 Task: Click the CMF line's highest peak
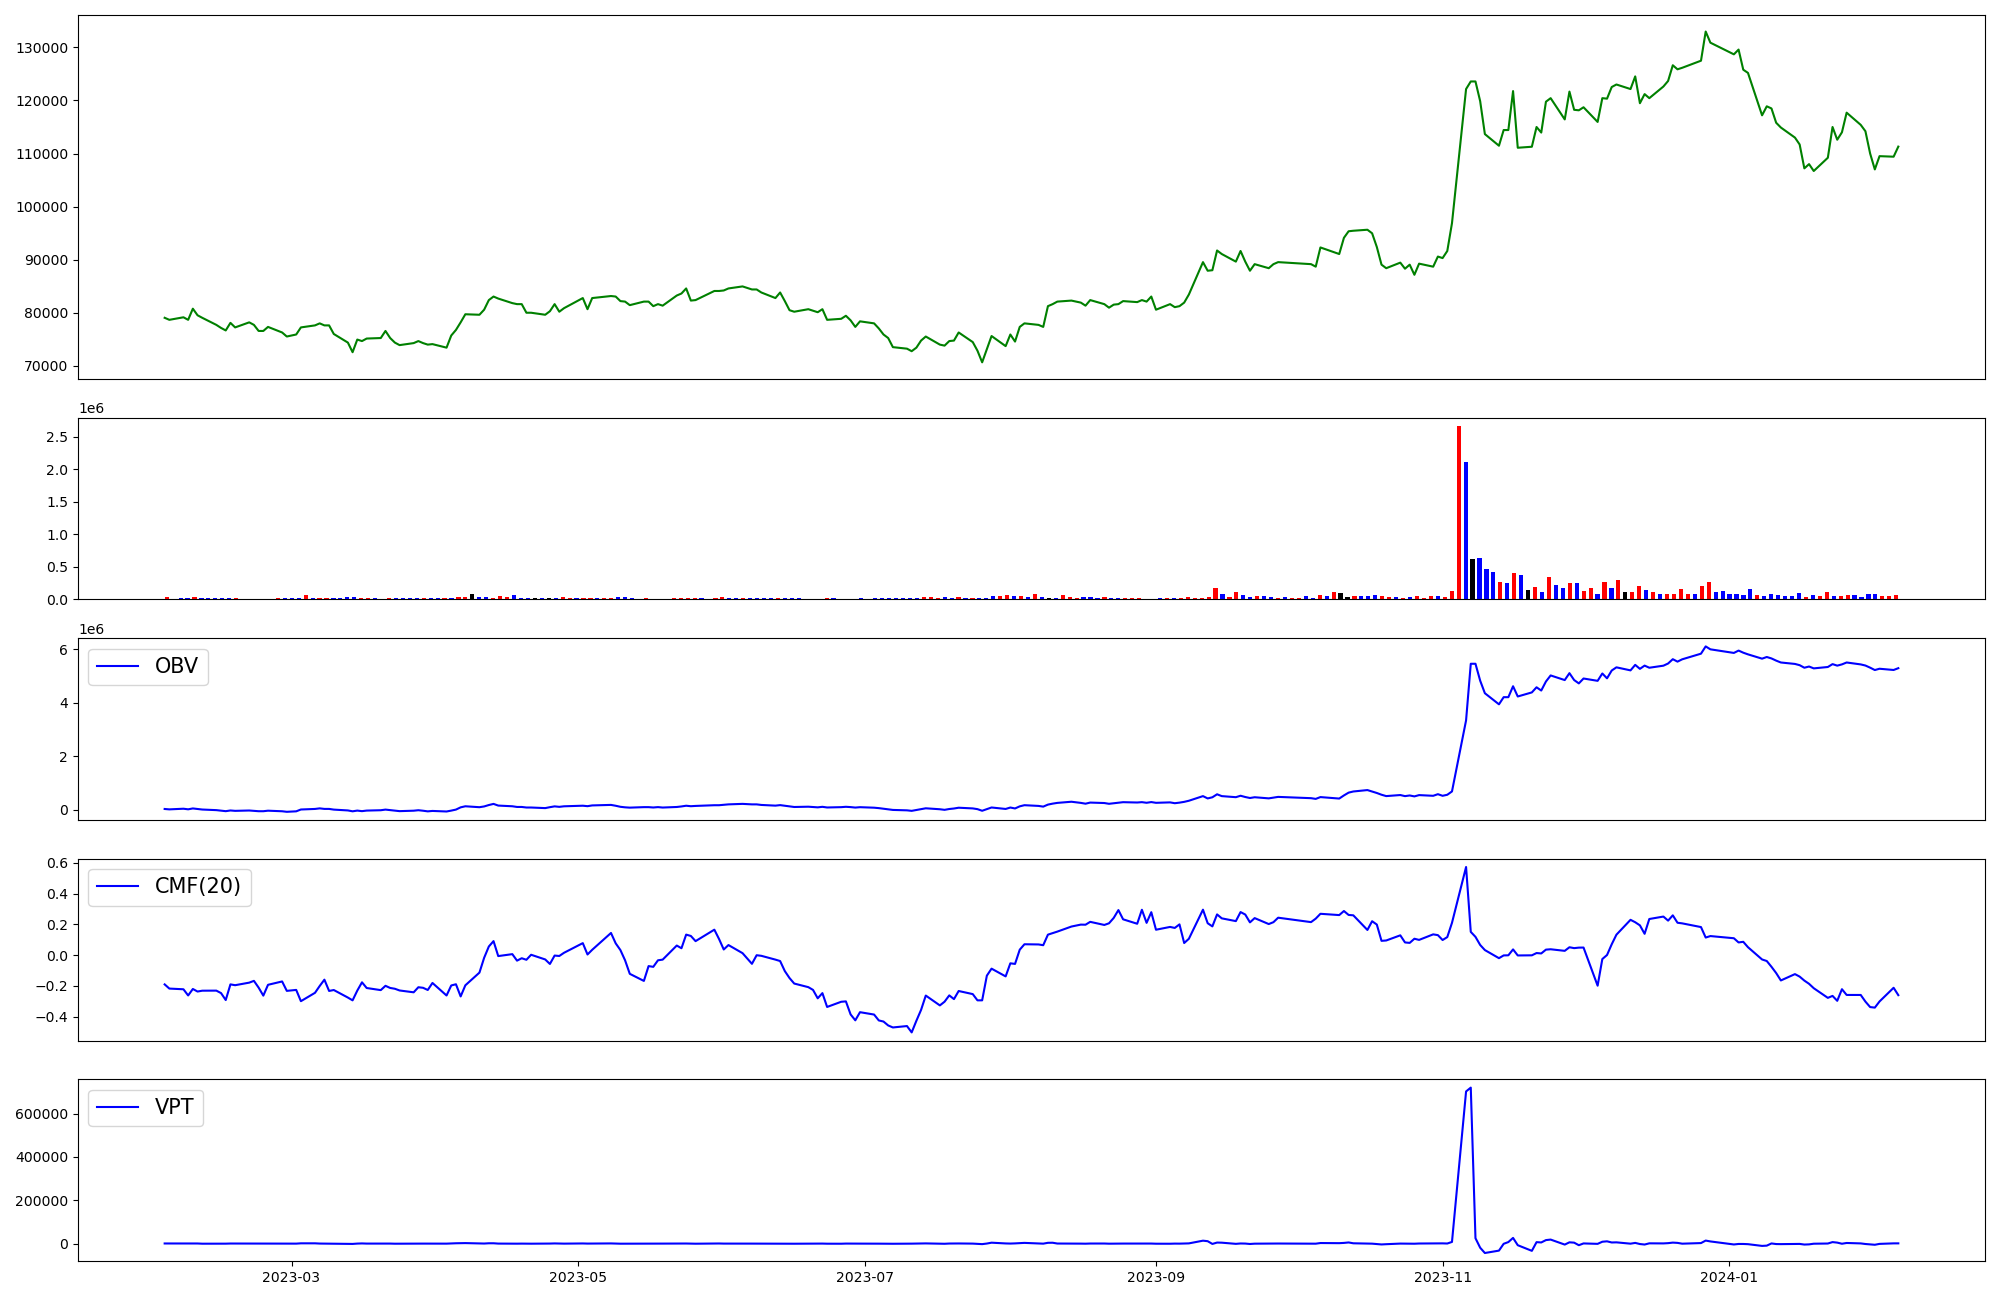click(x=1466, y=867)
